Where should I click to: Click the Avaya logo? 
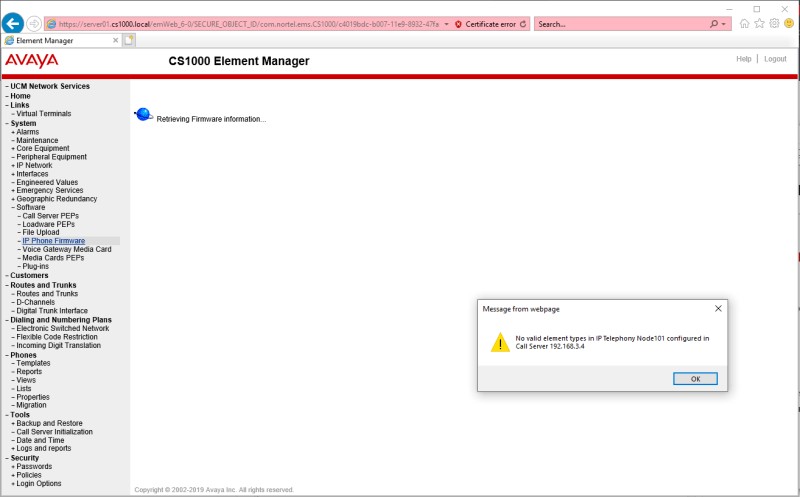pyautogui.click(x=32, y=61)
